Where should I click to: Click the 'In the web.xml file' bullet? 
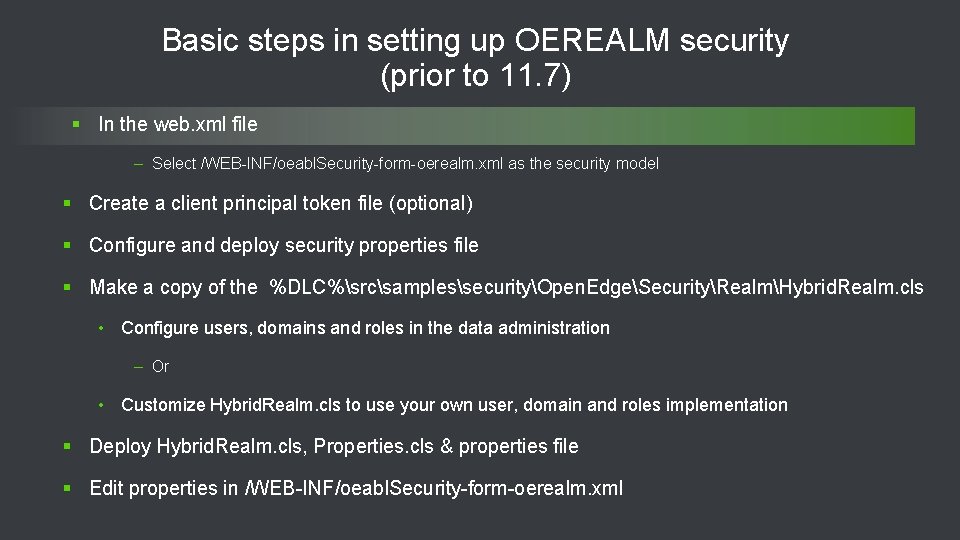(177, 125)
